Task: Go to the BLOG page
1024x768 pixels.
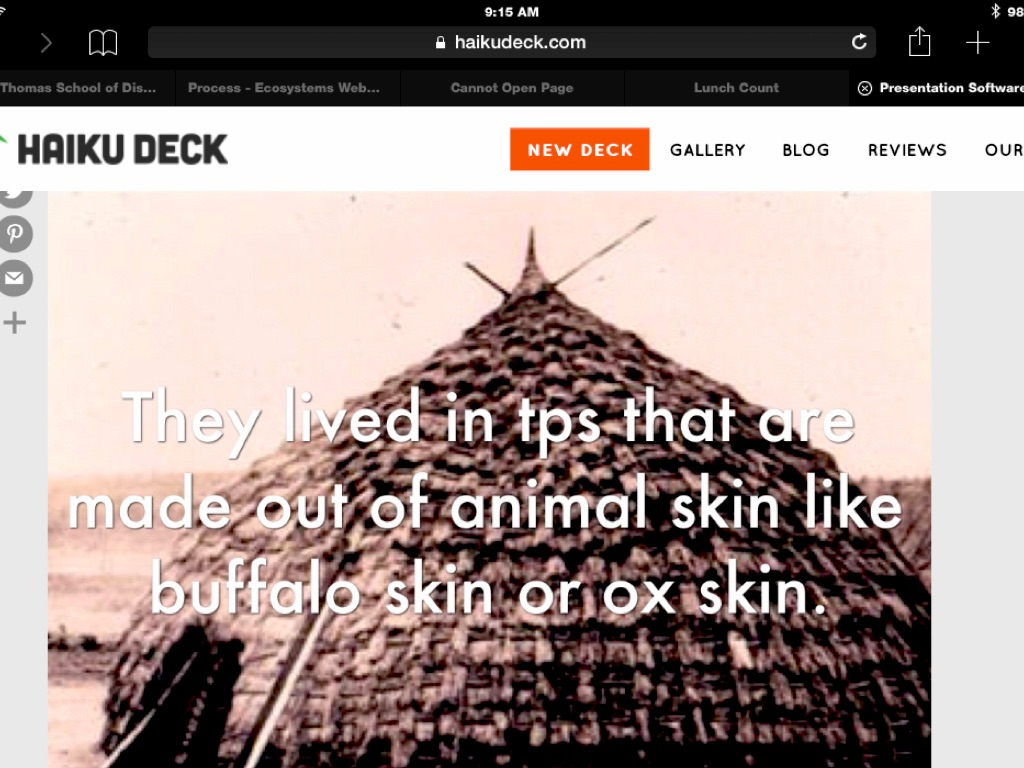Action: pos(805,150)
